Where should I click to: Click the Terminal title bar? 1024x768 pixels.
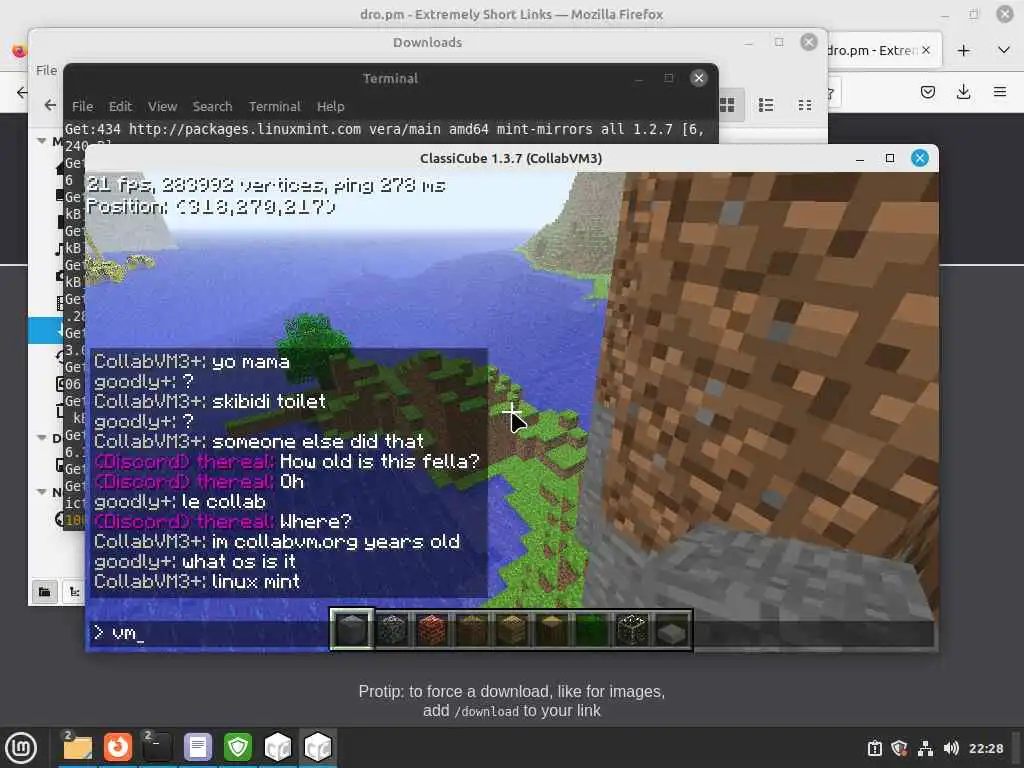390,78
